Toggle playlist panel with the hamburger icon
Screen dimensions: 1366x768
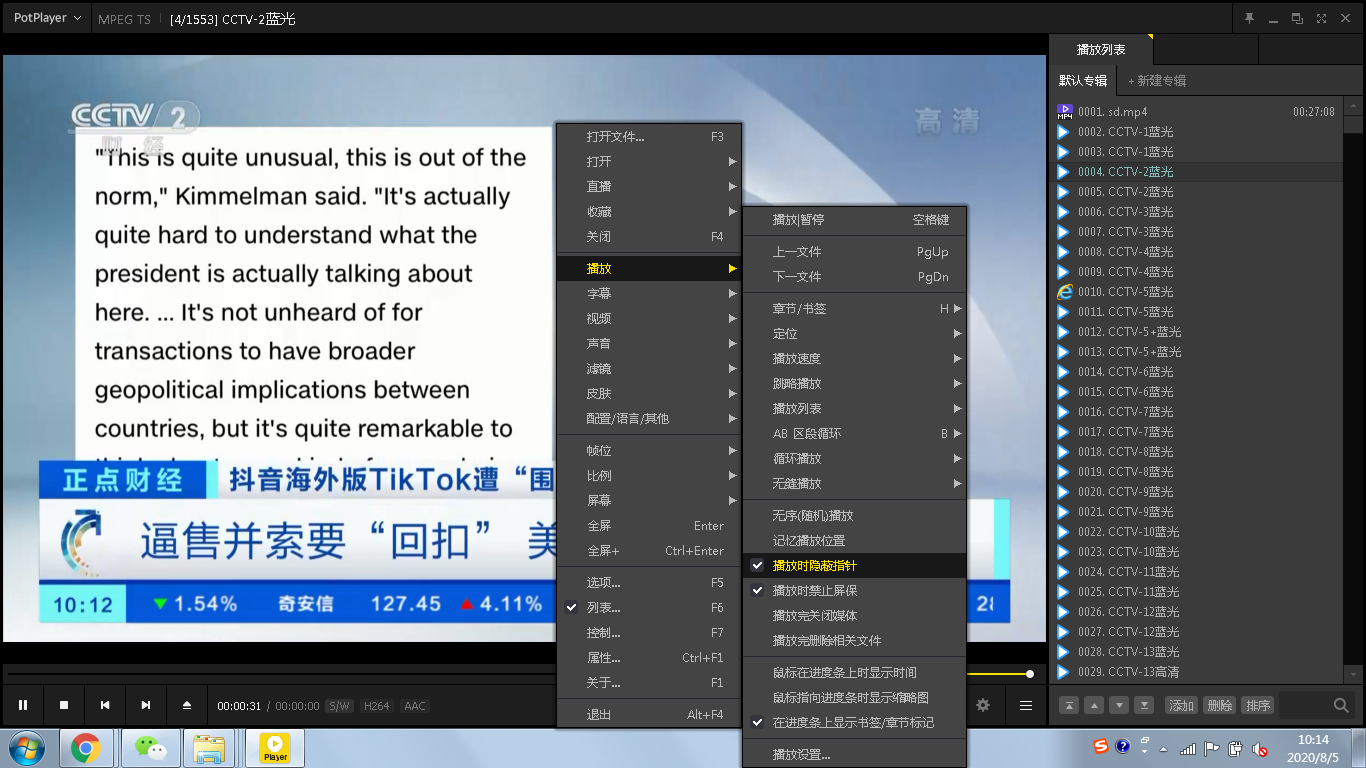[x=1026, y=705]
